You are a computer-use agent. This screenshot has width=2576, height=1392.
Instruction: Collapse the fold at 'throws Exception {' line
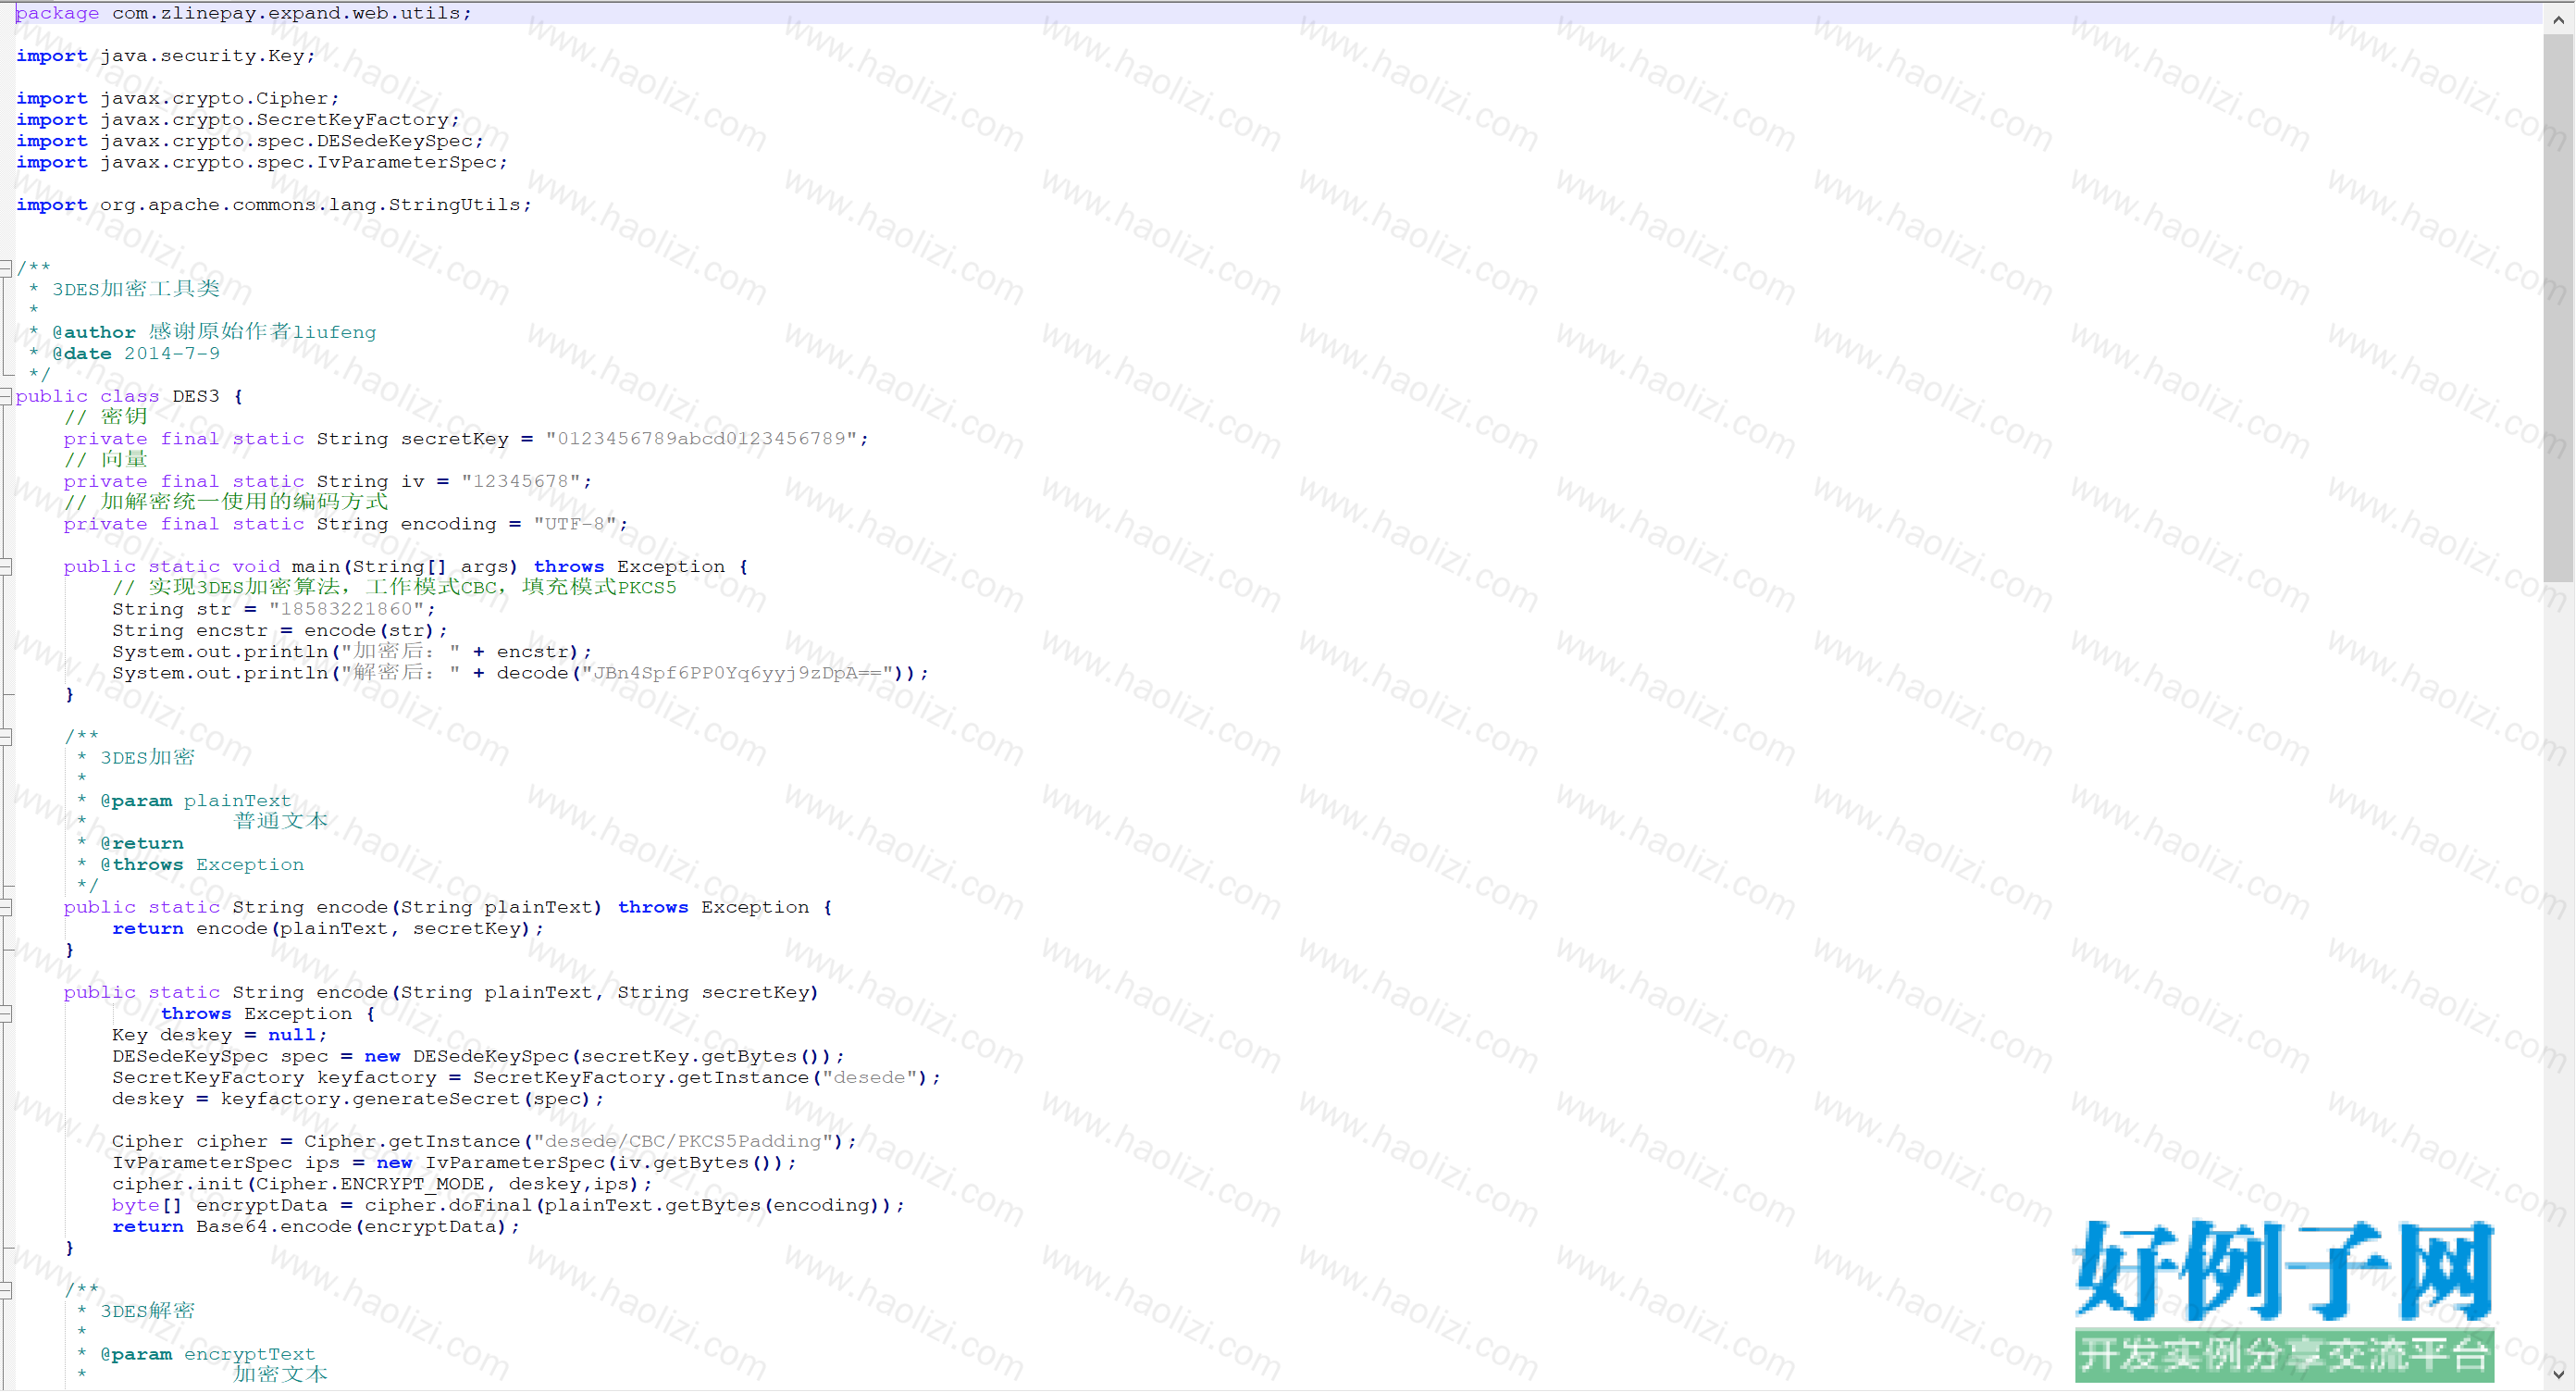(6, 1014)
